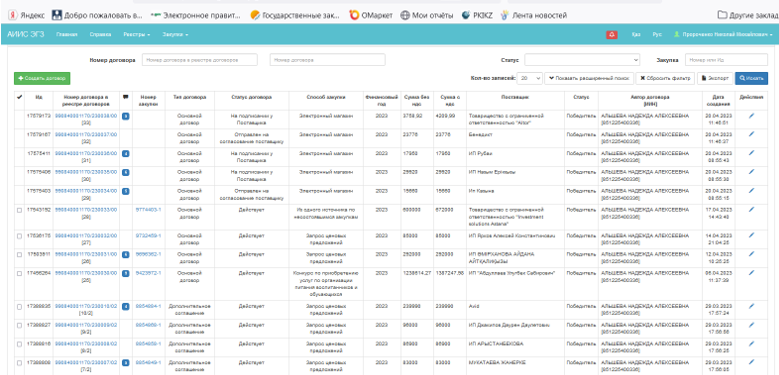The width and height of the screenshot is (779, 375).
Task: Tick checkbox for agreement 230010/02
Action: [19, 307]
